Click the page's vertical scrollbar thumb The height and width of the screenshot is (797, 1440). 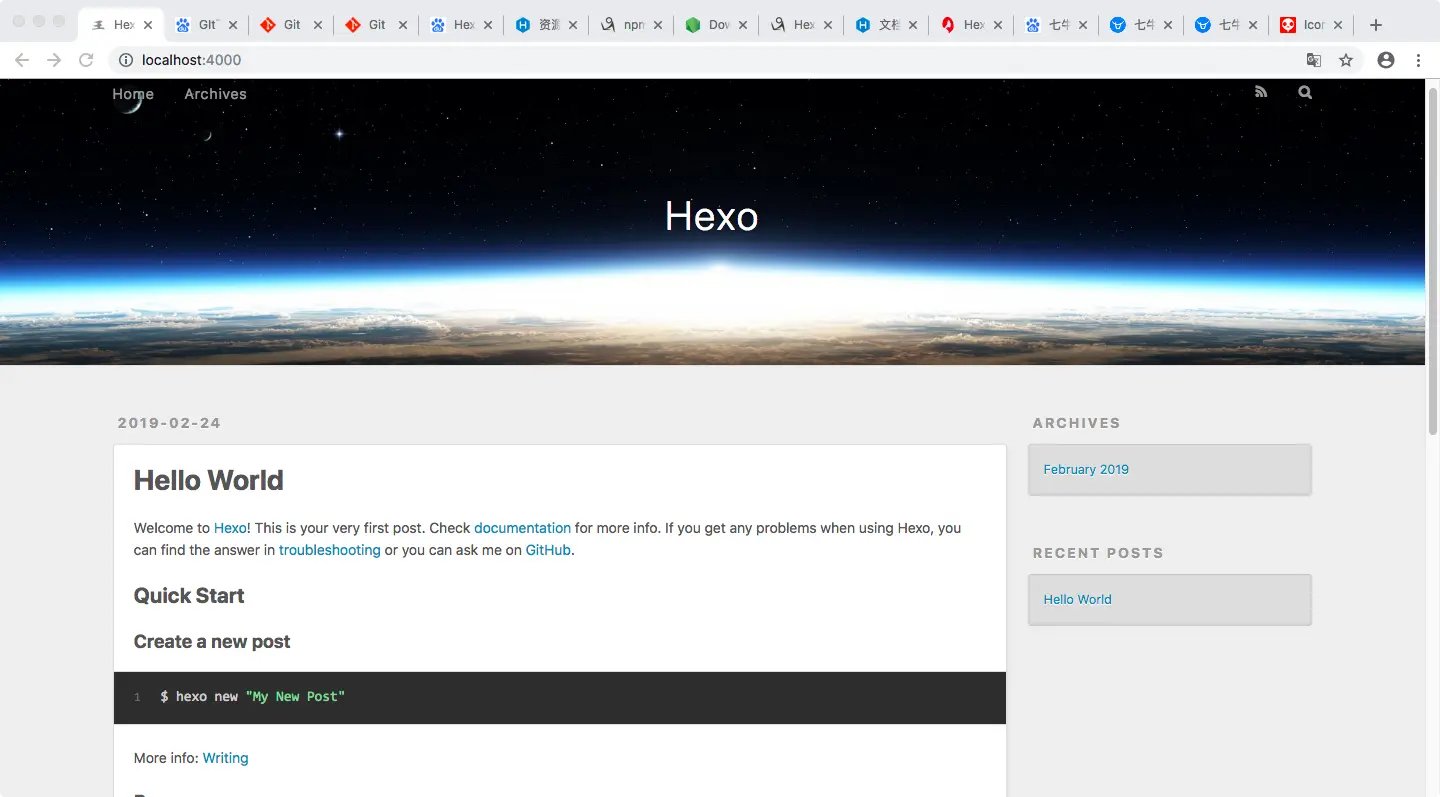(x=1432, y=262)
